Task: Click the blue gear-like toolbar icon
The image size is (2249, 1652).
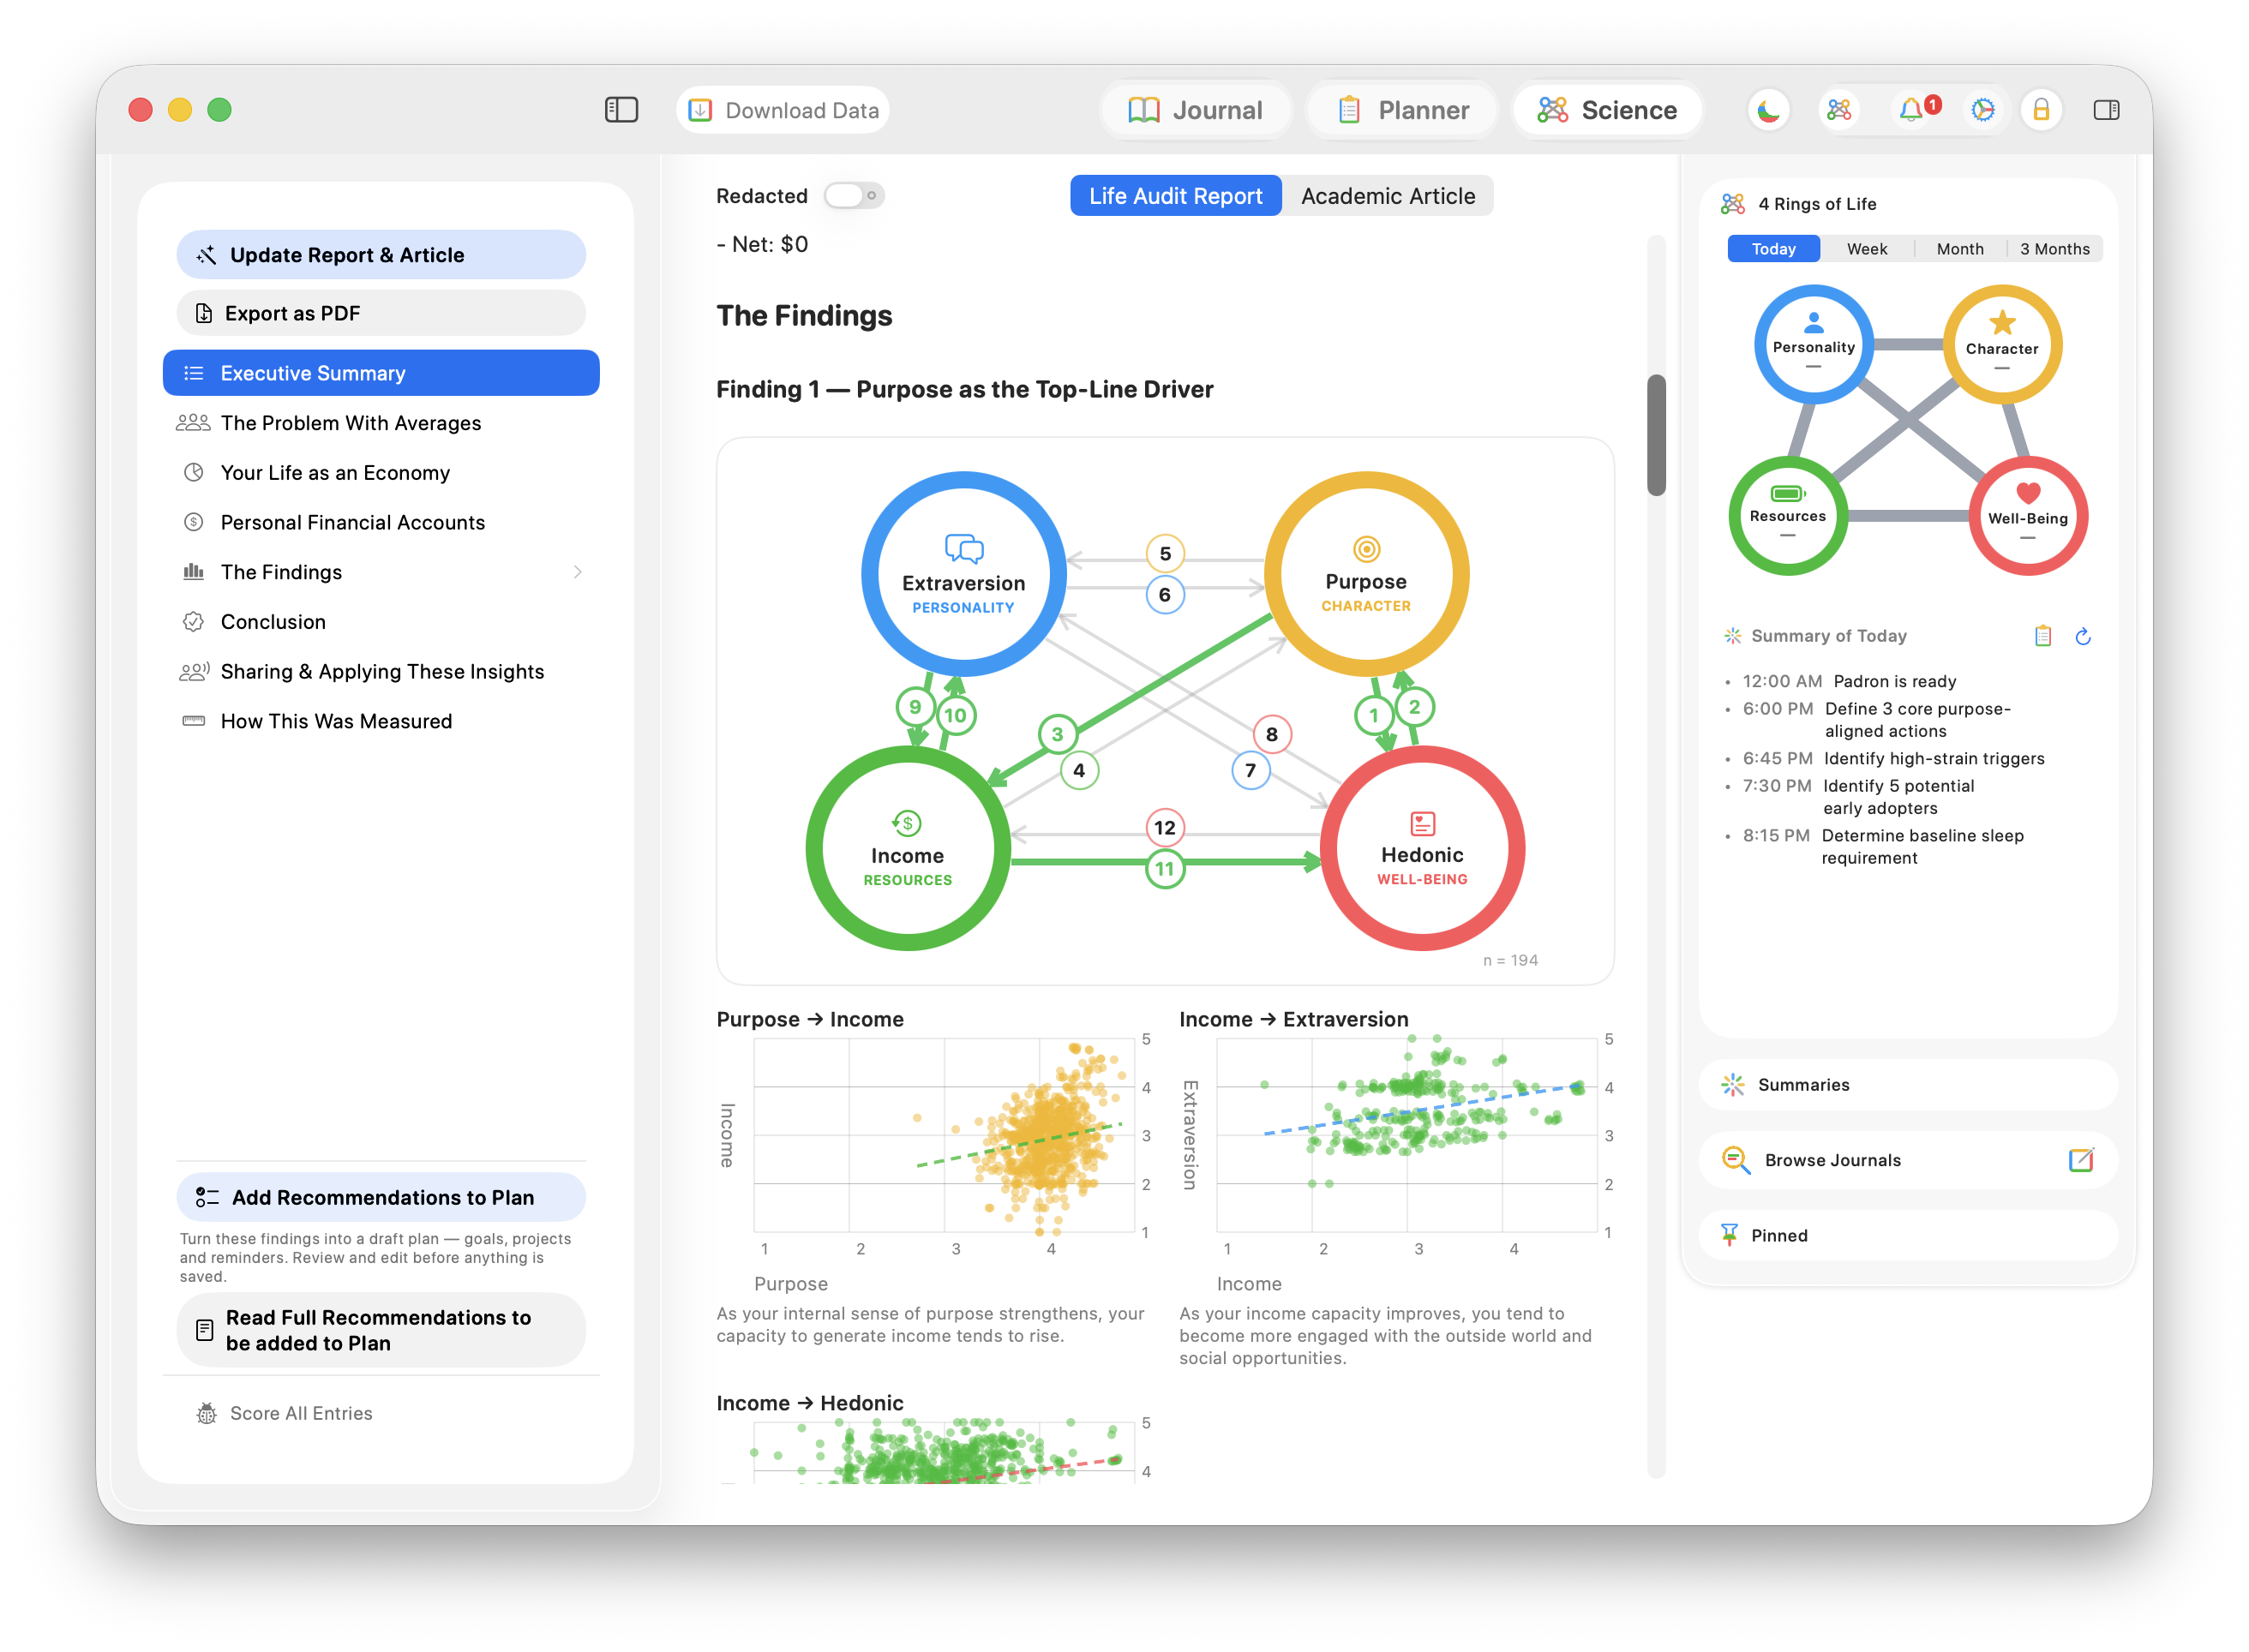Action: pyautogui.click(x=1982, y=110)
